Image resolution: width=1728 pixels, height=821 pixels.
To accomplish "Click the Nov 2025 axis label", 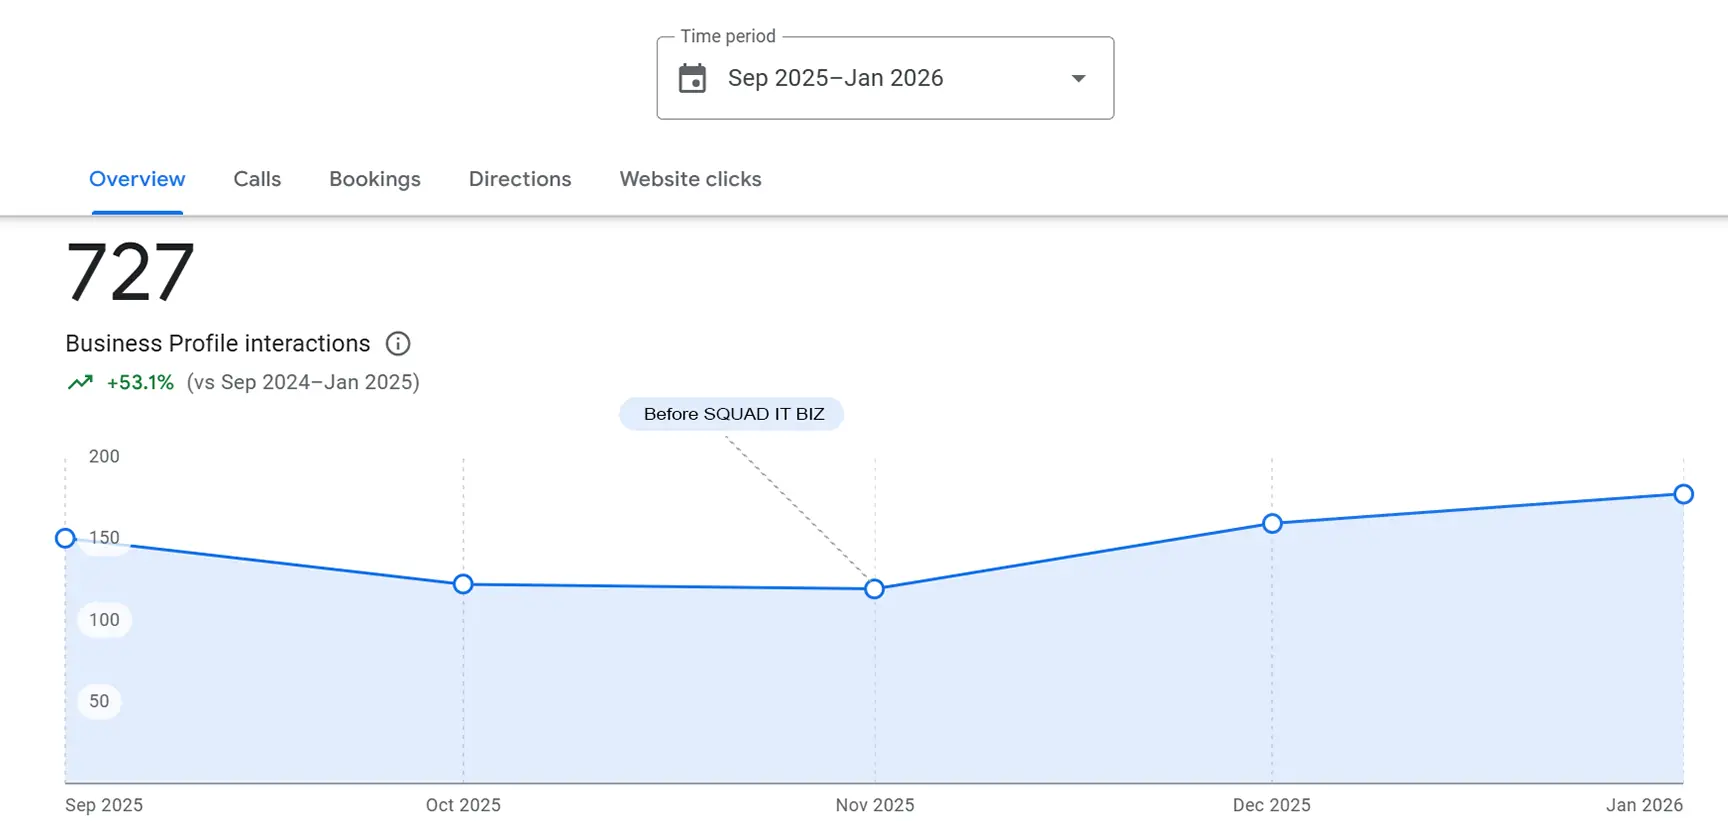I will [875, 805].
